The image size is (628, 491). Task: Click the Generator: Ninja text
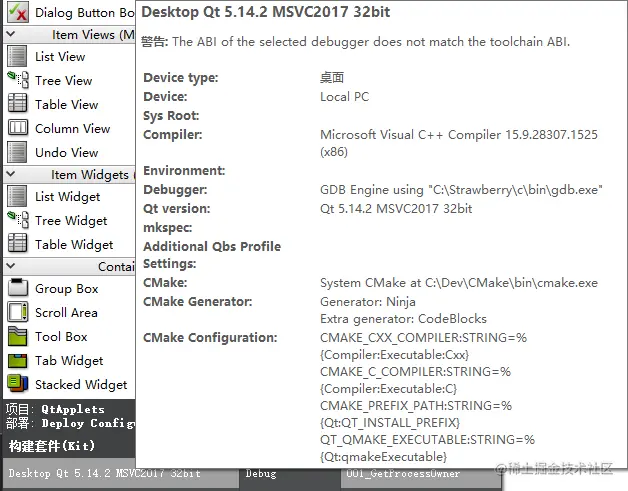click(367, 302)
